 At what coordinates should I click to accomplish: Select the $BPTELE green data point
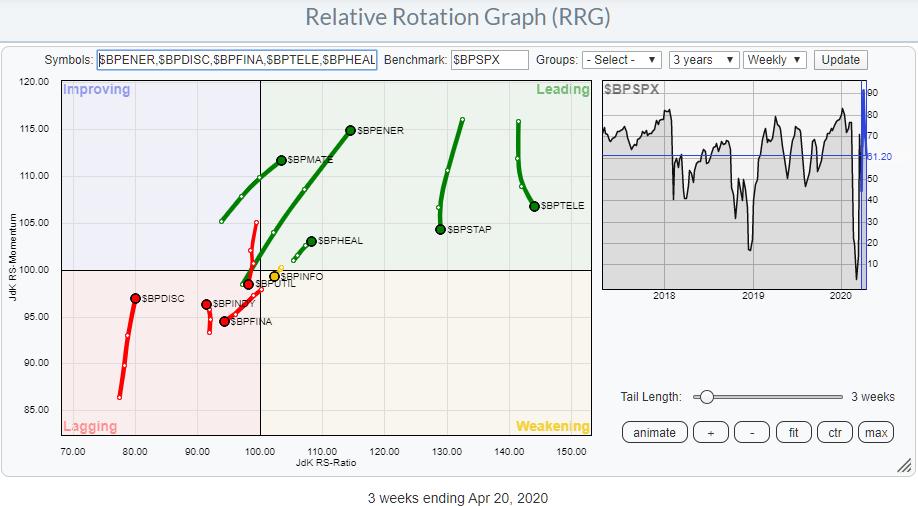[x=534, y=206]
